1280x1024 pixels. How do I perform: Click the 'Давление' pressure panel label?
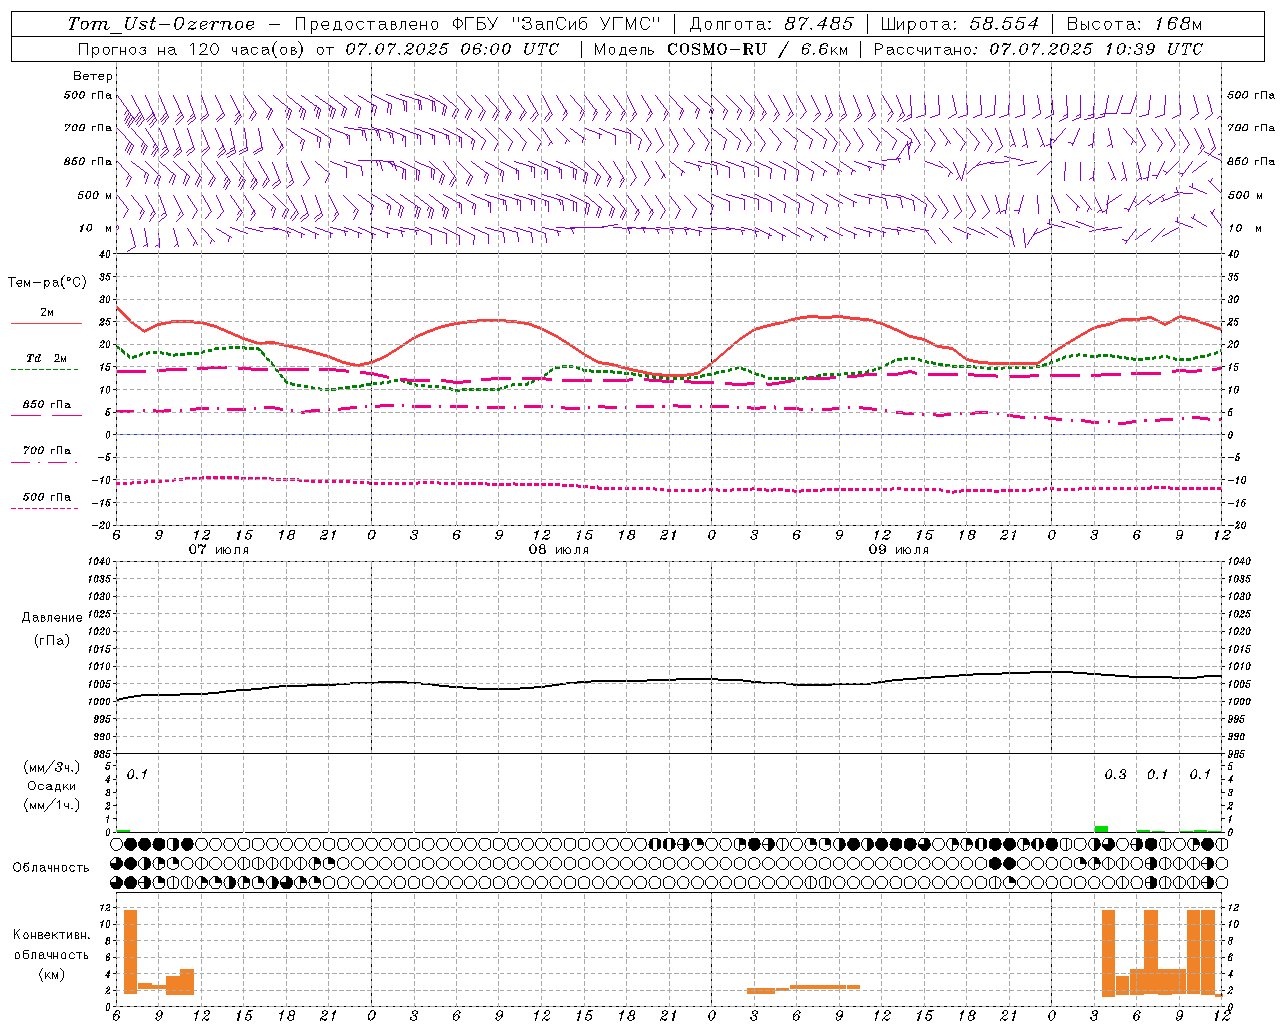(52, 618)
